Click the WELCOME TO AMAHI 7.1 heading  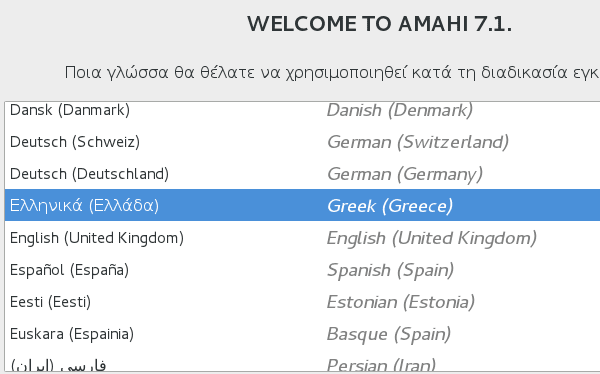[380, 24]
